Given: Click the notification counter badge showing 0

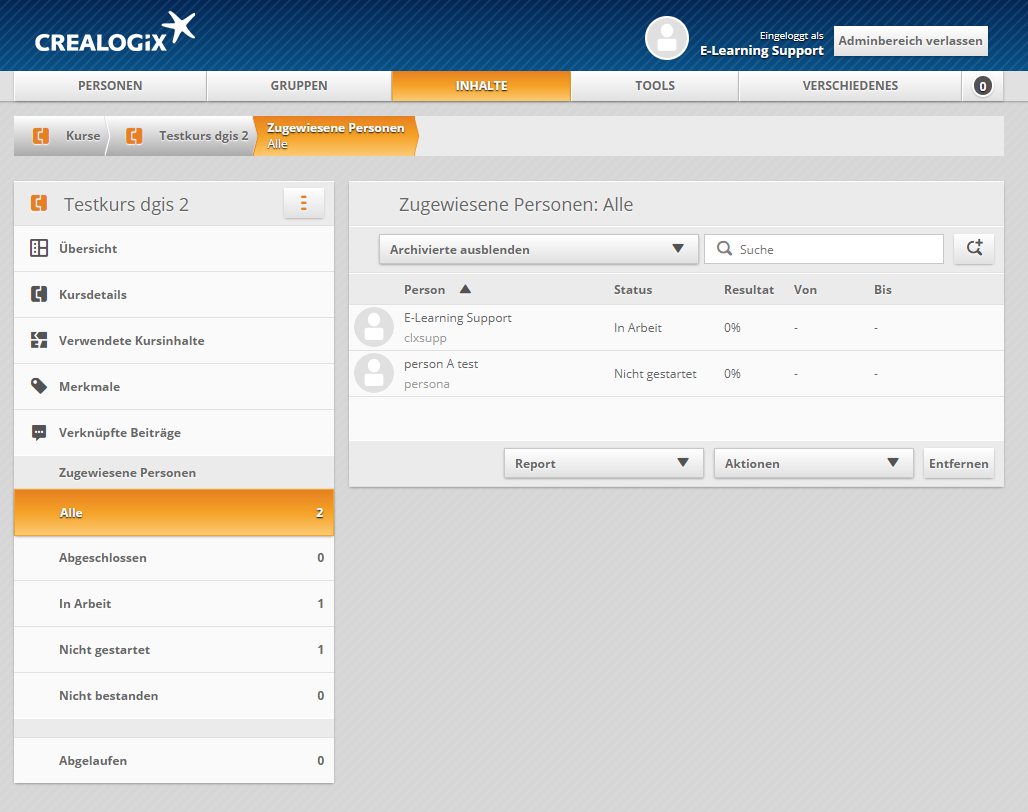Looking at the screenshot, I should click(982, 86).
